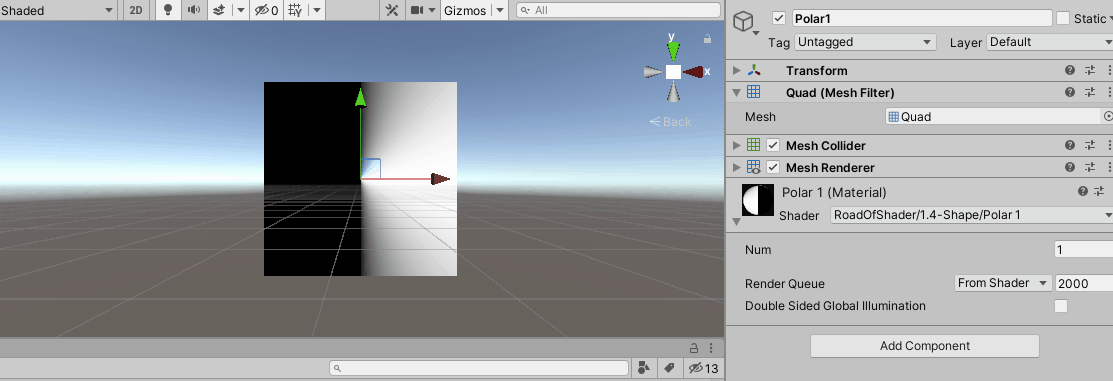Toggle 2D view mode
Viewport: 1113px width, 381px height.
click(x=136, y=10)
